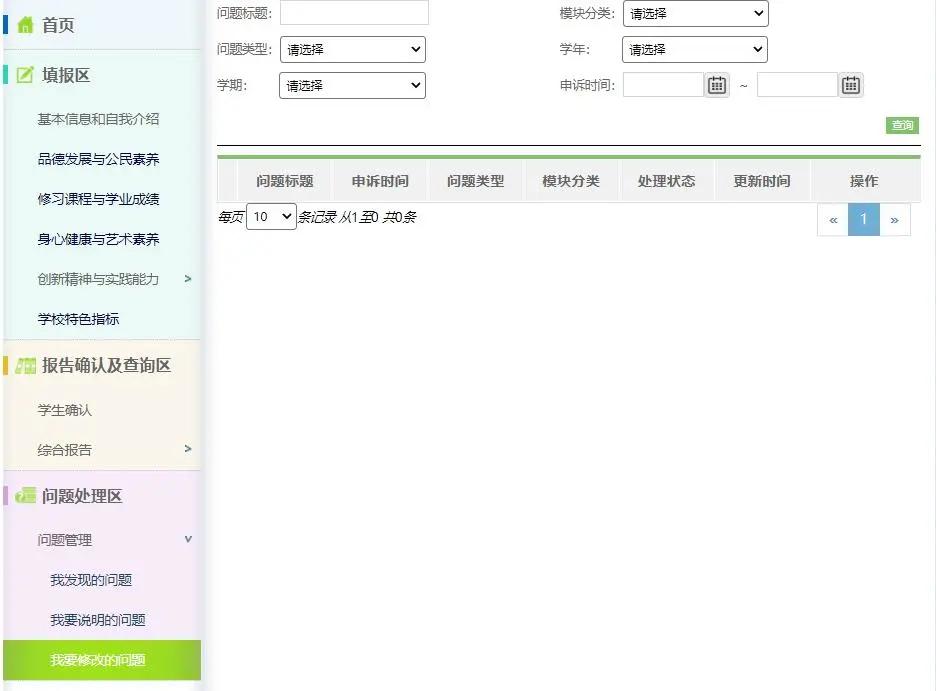Expand the 创新精神与实践能力 item
This screenshot has height=691, width=936.
[187, 280]
